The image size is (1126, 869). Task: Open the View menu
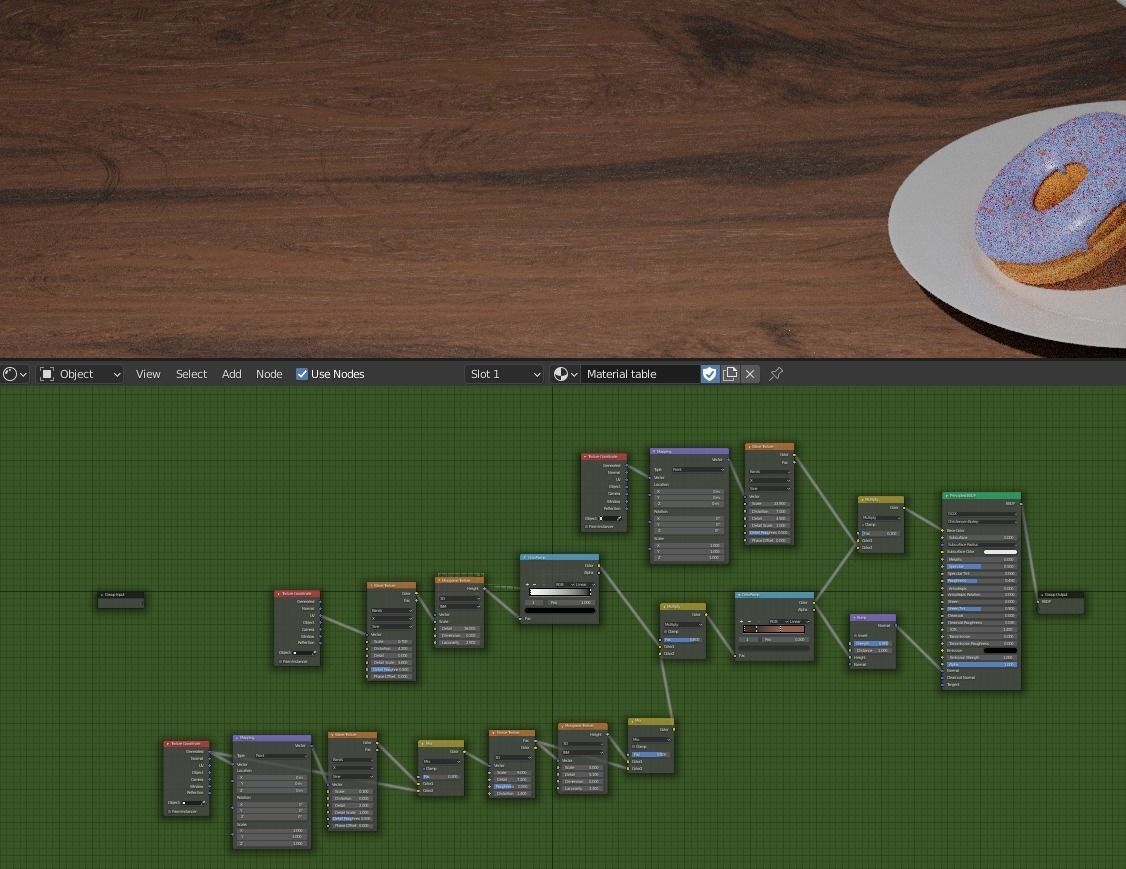click(148, 374)
